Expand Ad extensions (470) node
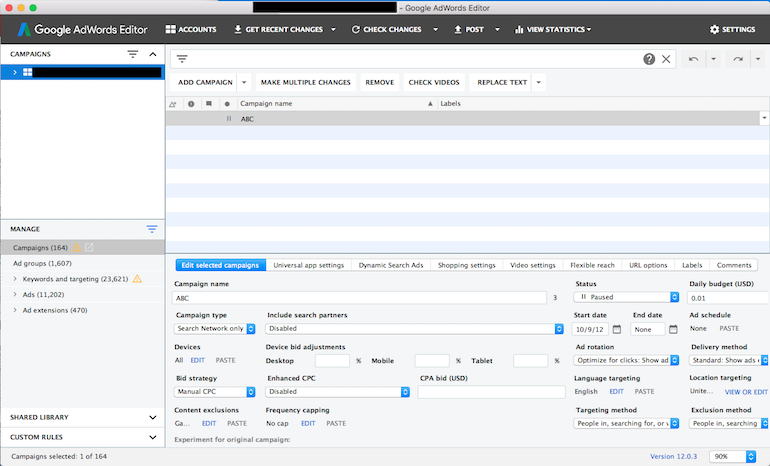770x466 pixels. pos(15,310)
